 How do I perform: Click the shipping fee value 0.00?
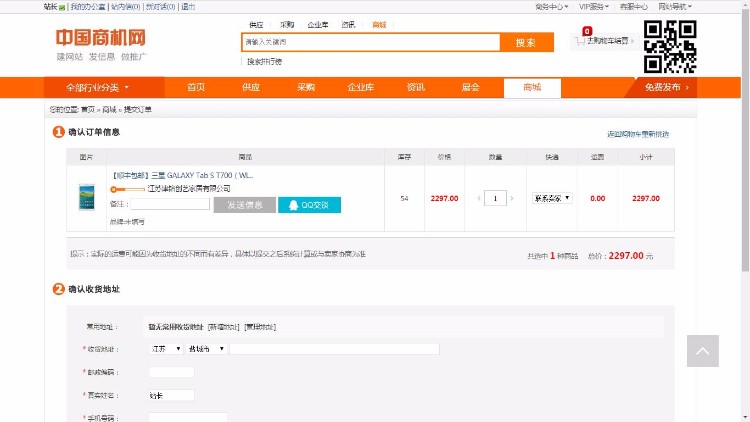(597, 198)
